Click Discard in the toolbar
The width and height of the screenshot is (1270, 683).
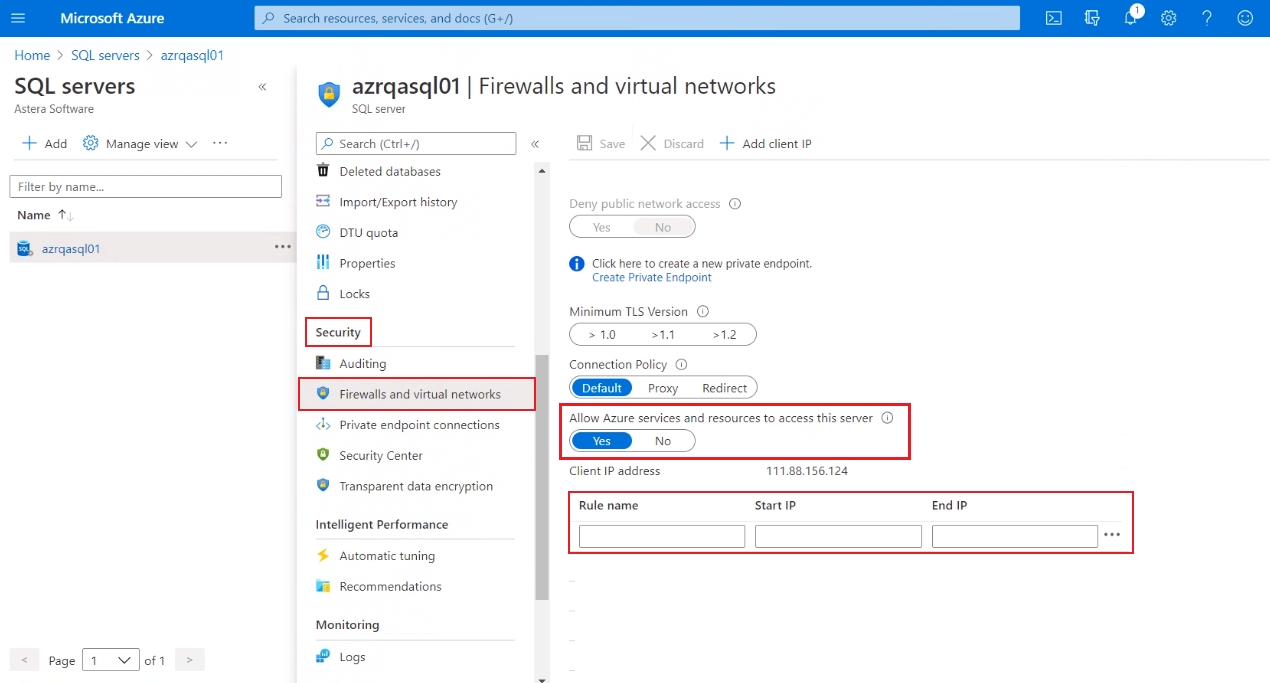(672, 144)
